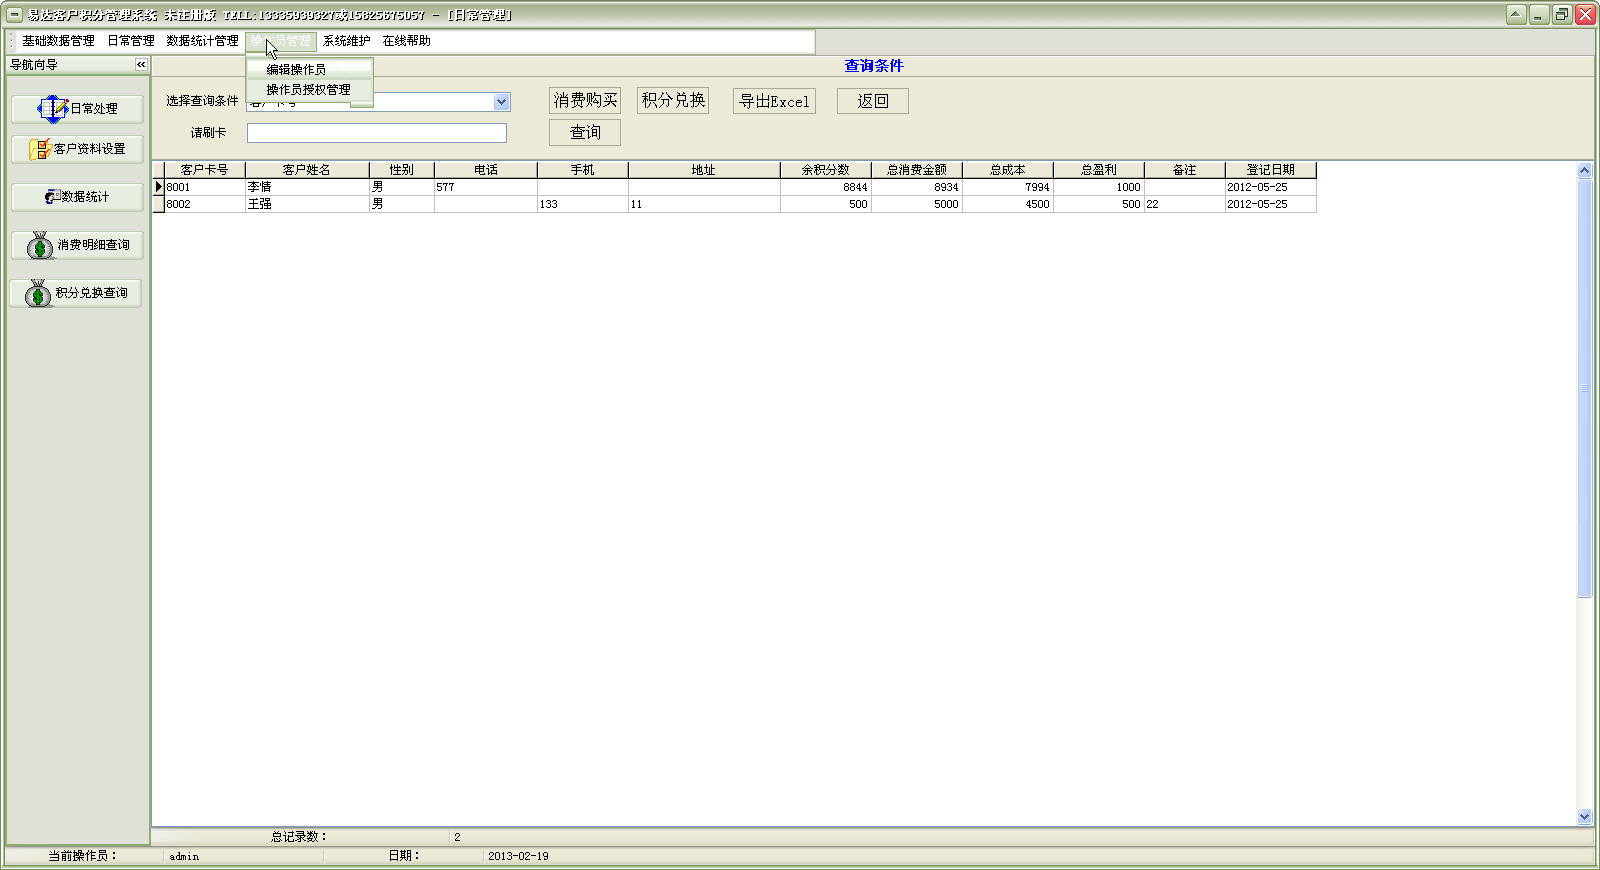Click the 消费购买 button
This screenshot has width=1600, height=870.
coord(585,101)
